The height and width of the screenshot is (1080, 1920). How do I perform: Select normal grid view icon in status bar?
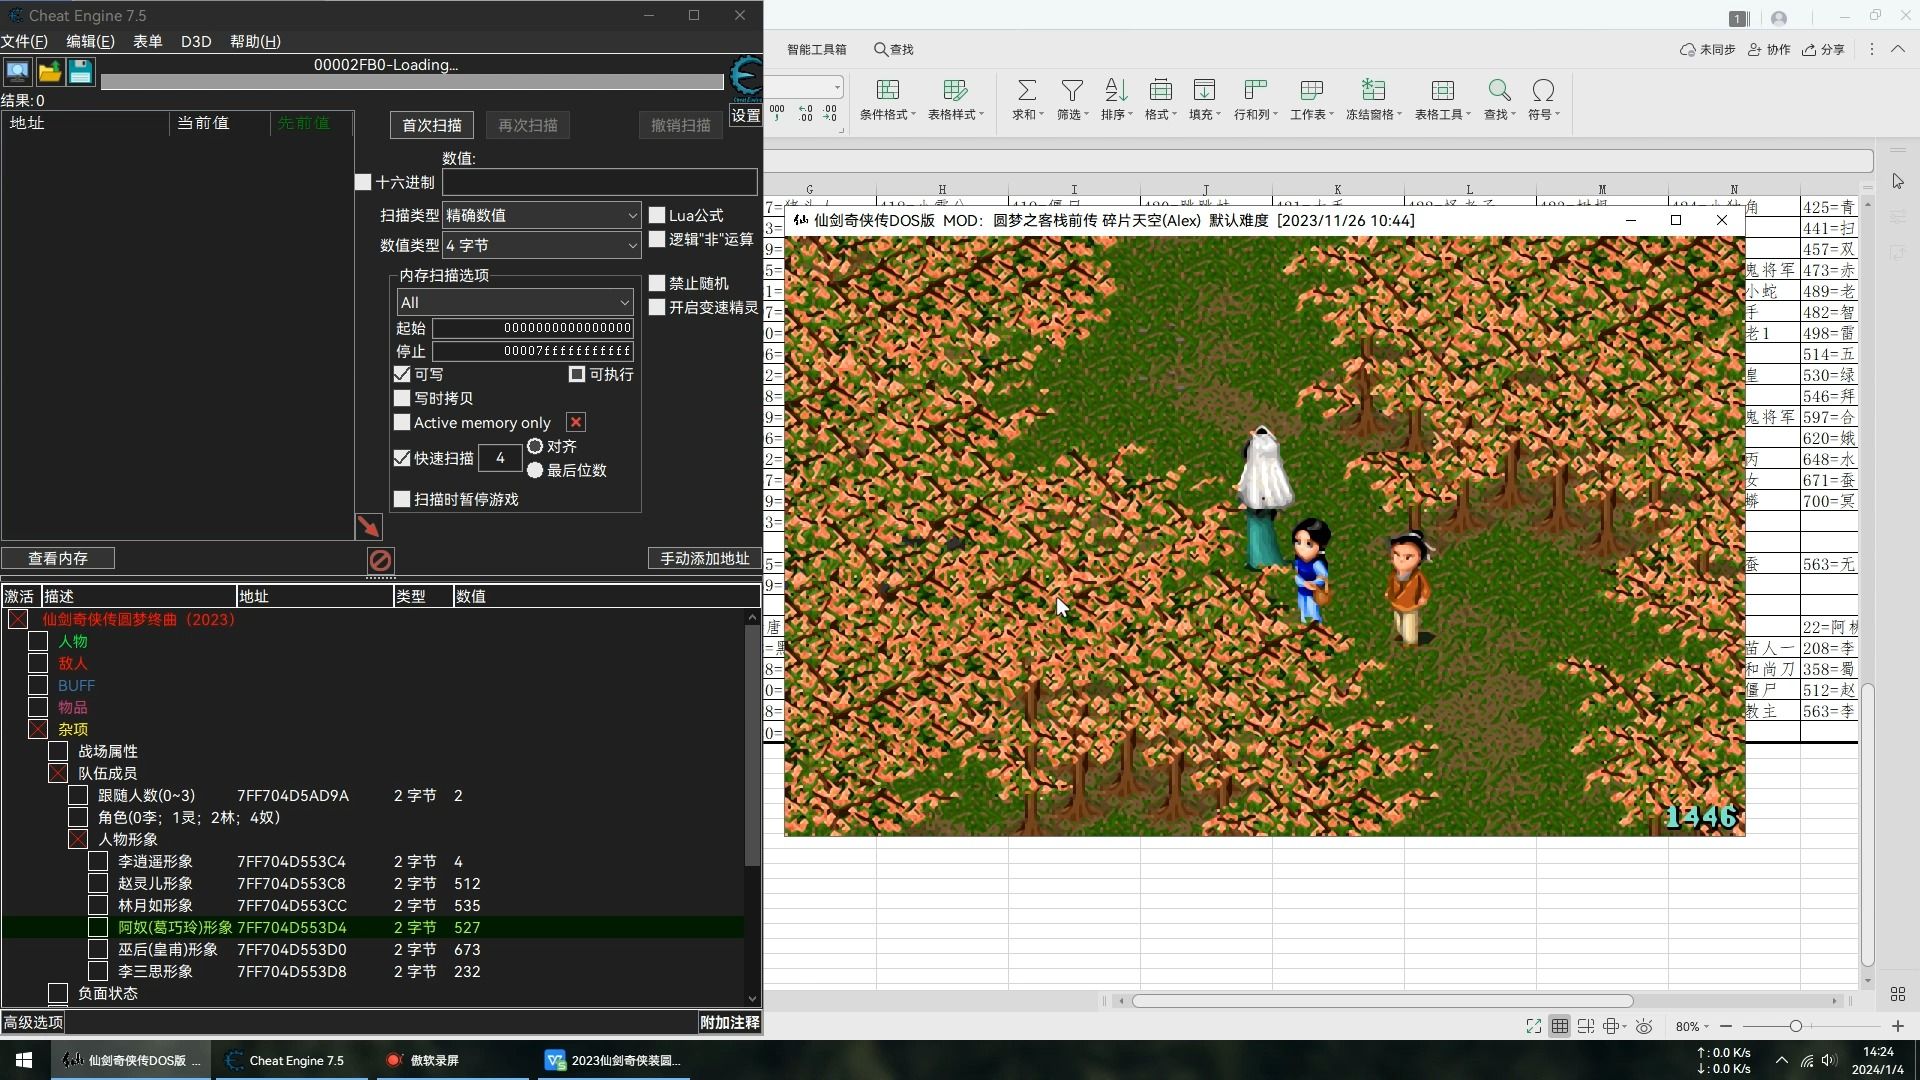[x=1559, y=1026]
